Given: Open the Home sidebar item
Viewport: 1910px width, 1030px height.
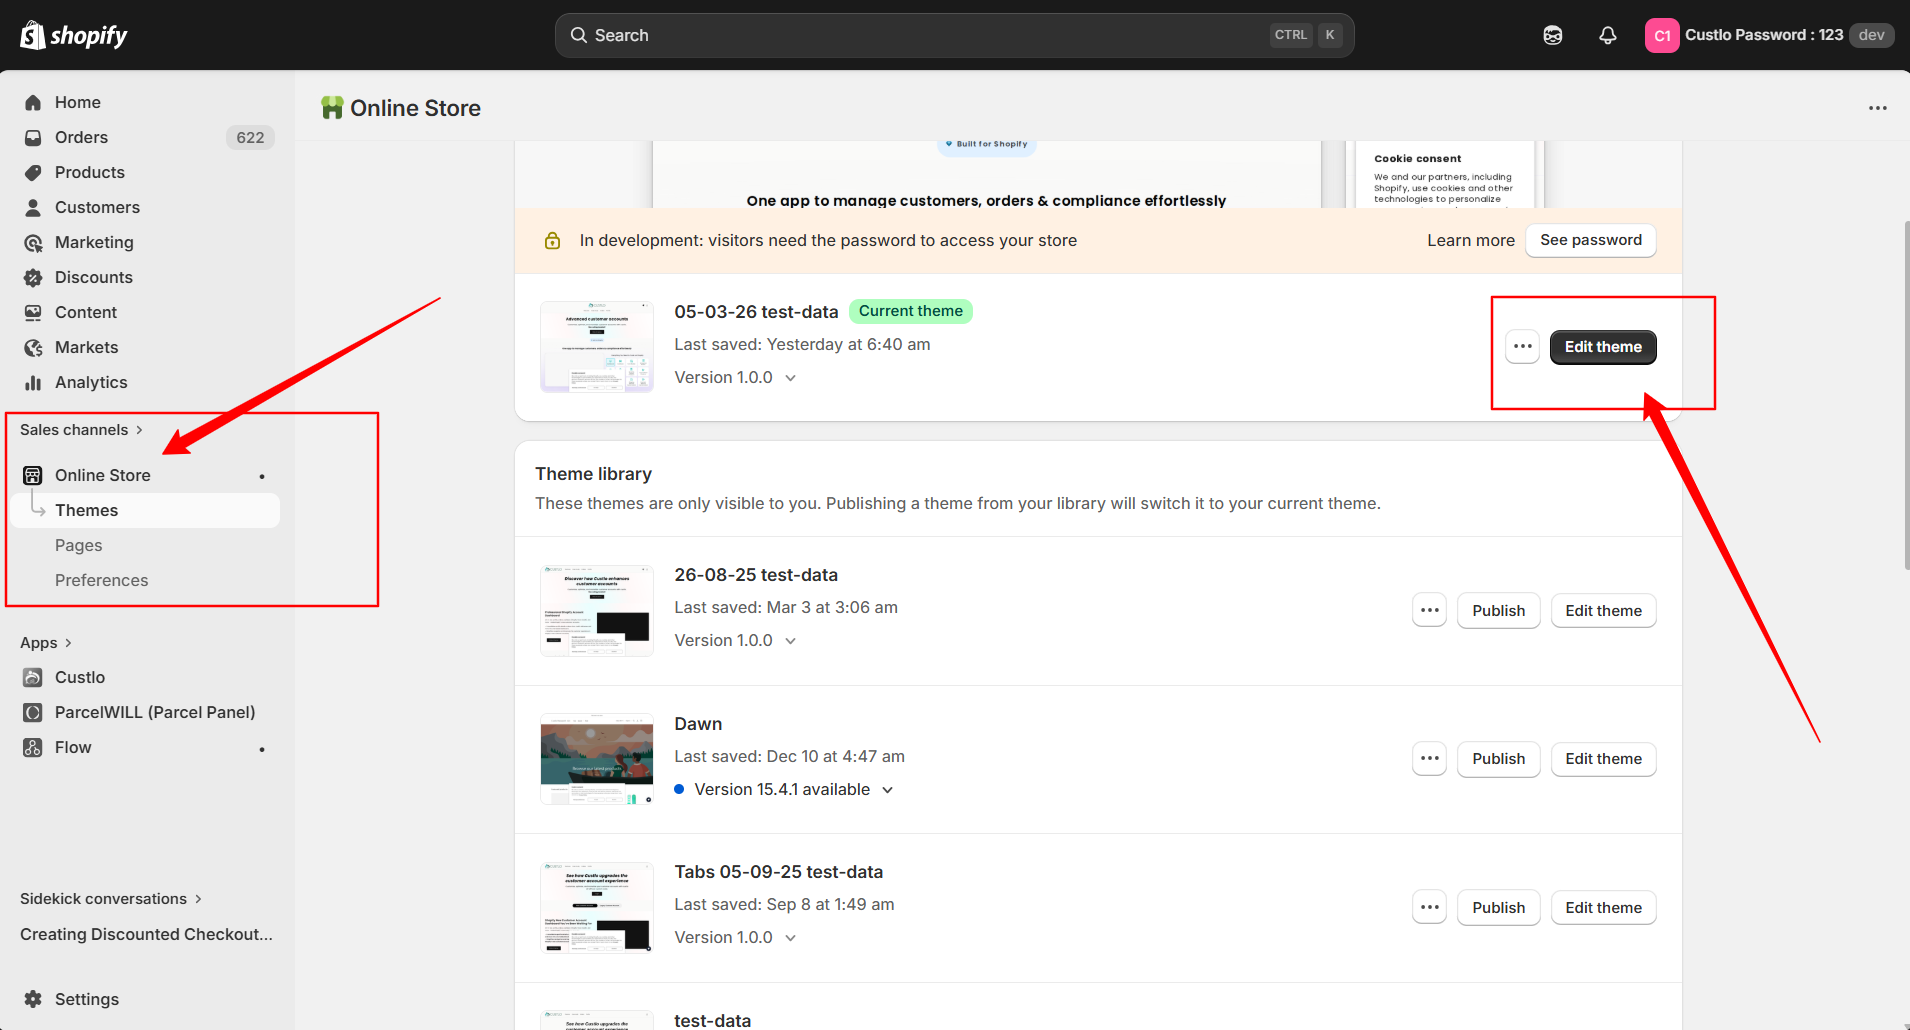Looking at the screenshot, I should 77,102.
